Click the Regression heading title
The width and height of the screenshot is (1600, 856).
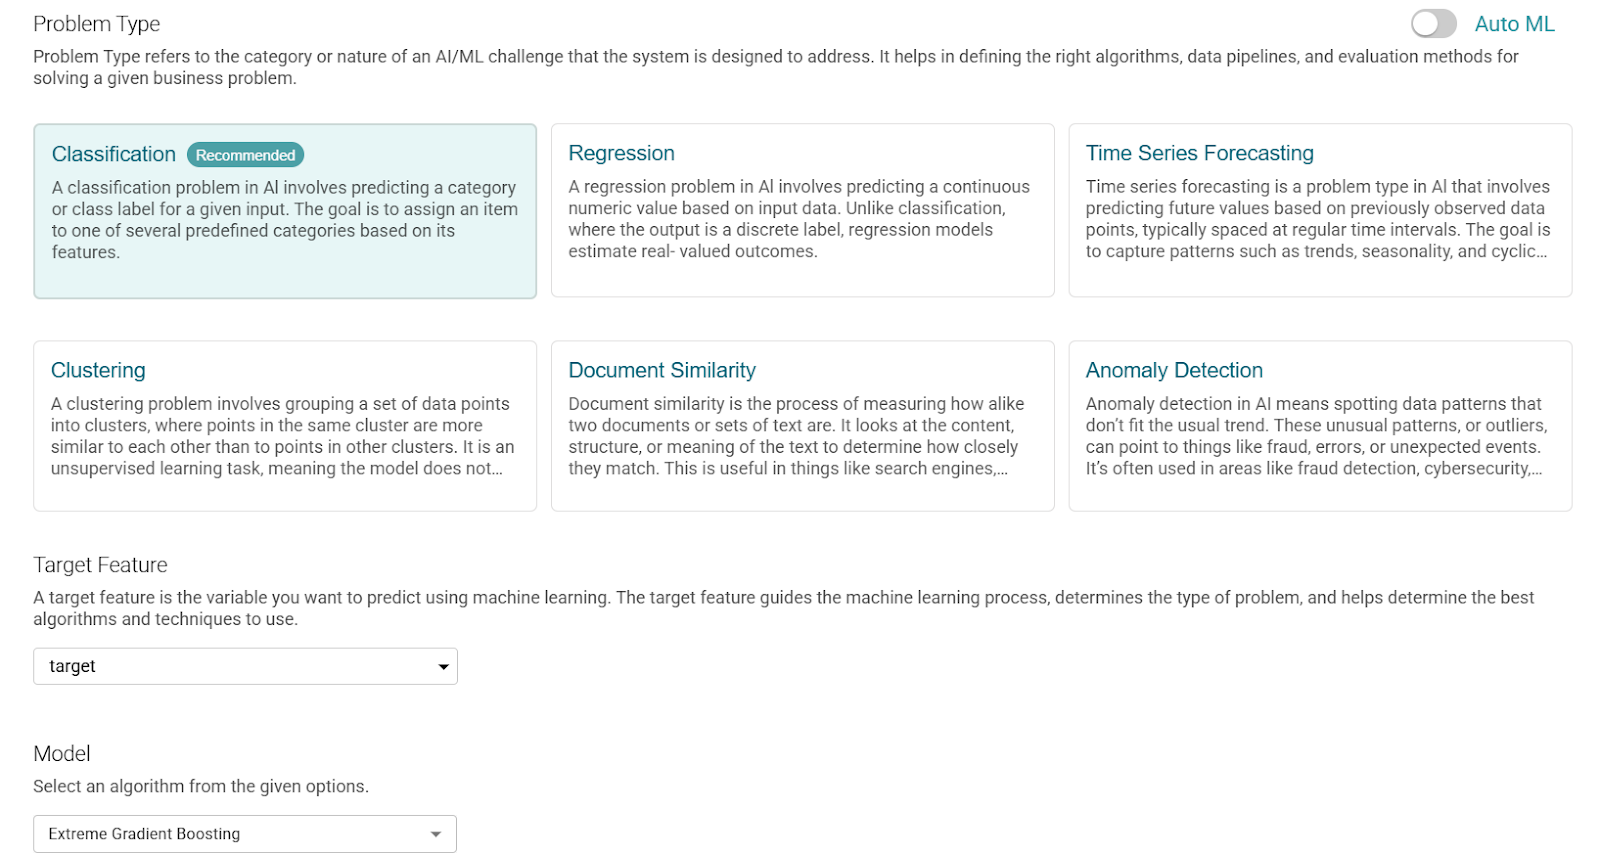pos(621,153)
